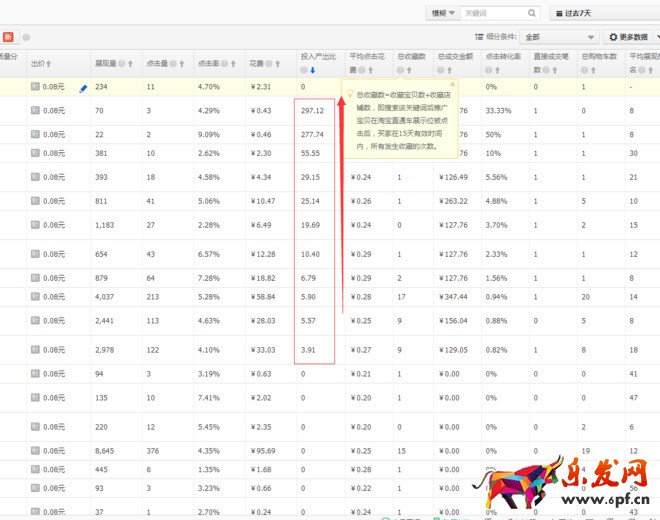
Task: Click the help icon next to 展现量
Action: tap(122, 63)
